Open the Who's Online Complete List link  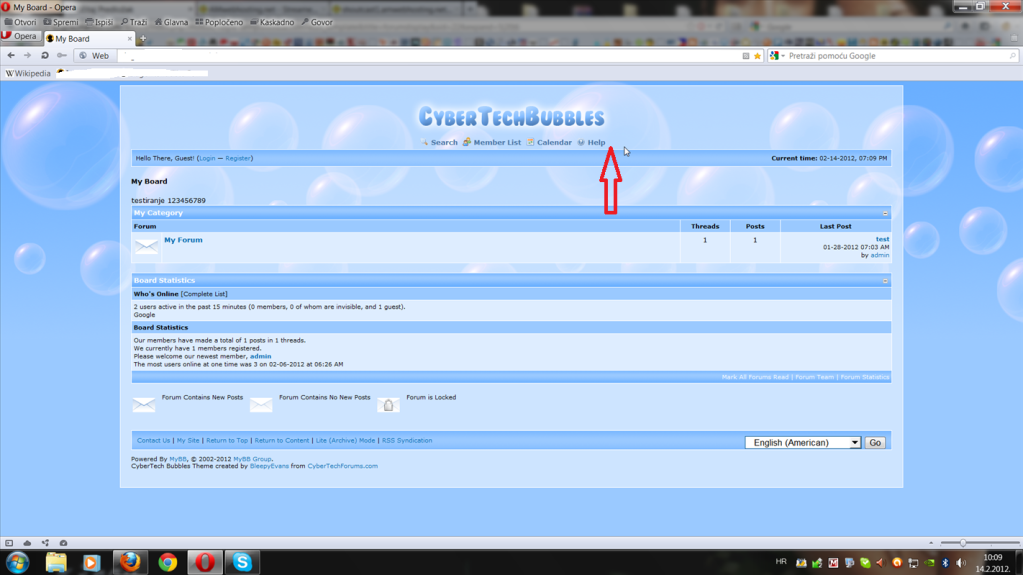[204, 294]
